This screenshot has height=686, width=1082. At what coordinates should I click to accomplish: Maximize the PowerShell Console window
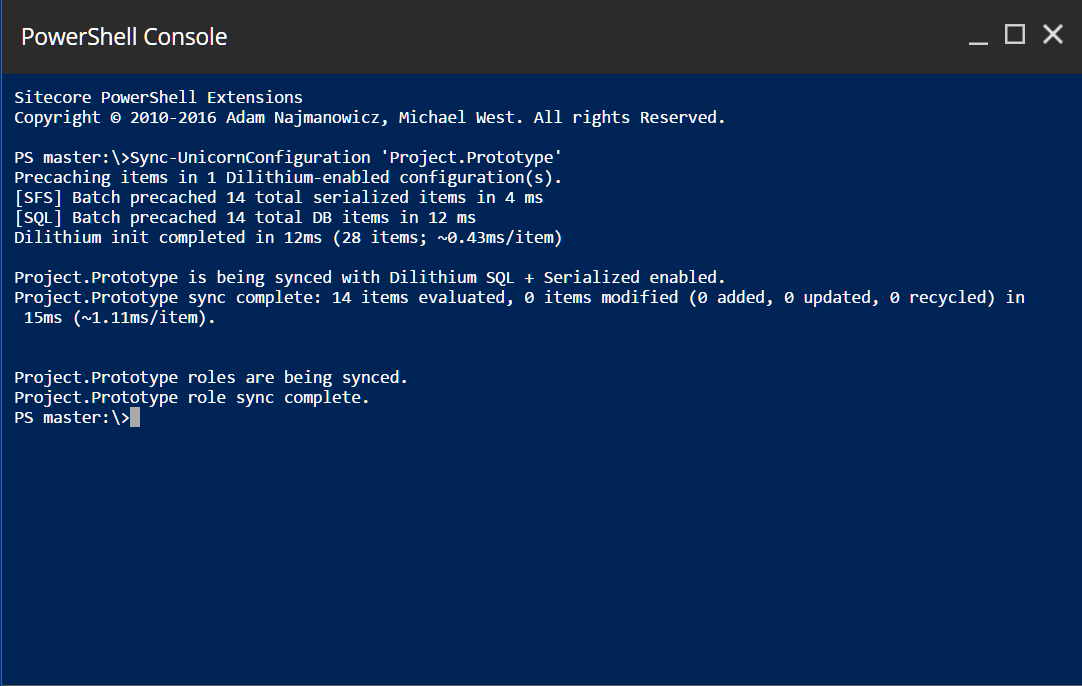tap(1015, 35)
